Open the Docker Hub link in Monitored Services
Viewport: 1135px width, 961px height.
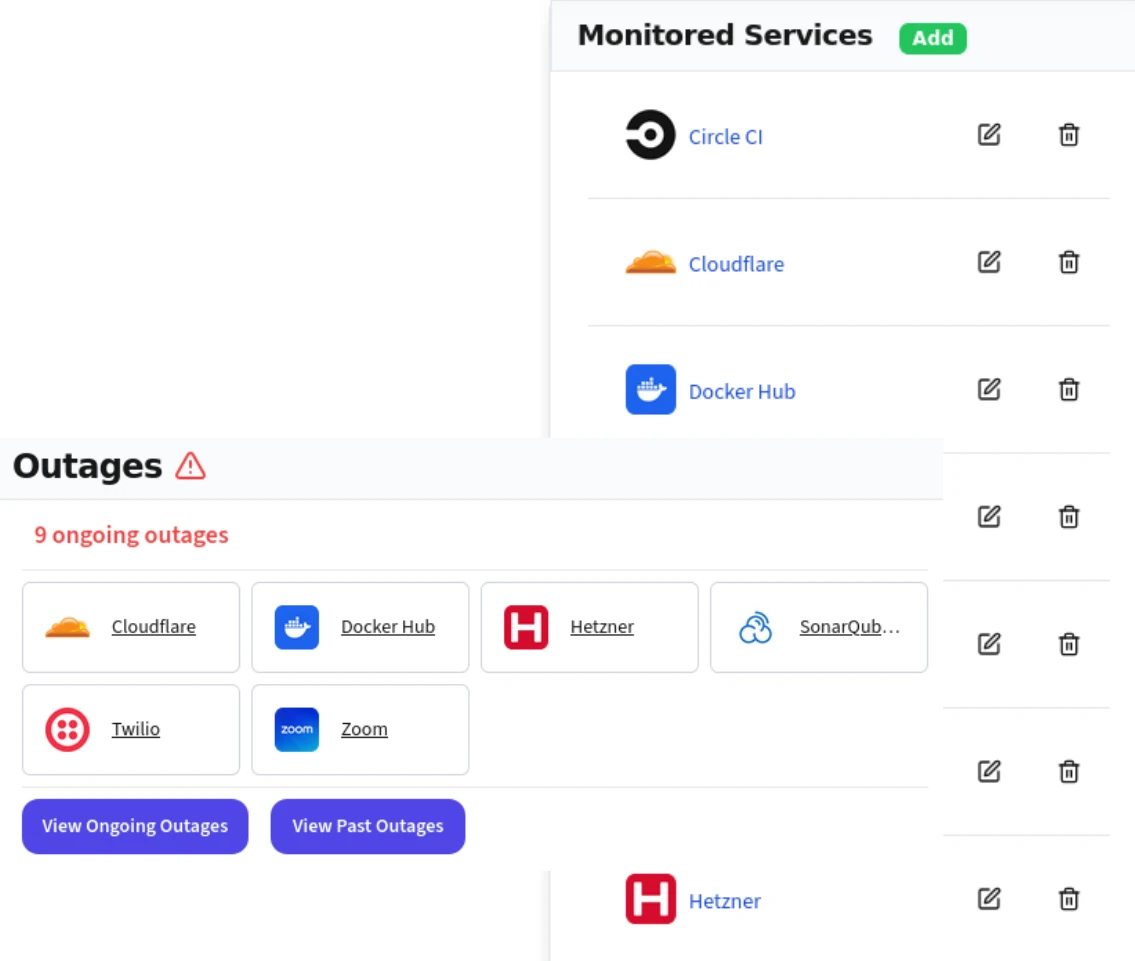click(742, 391)
